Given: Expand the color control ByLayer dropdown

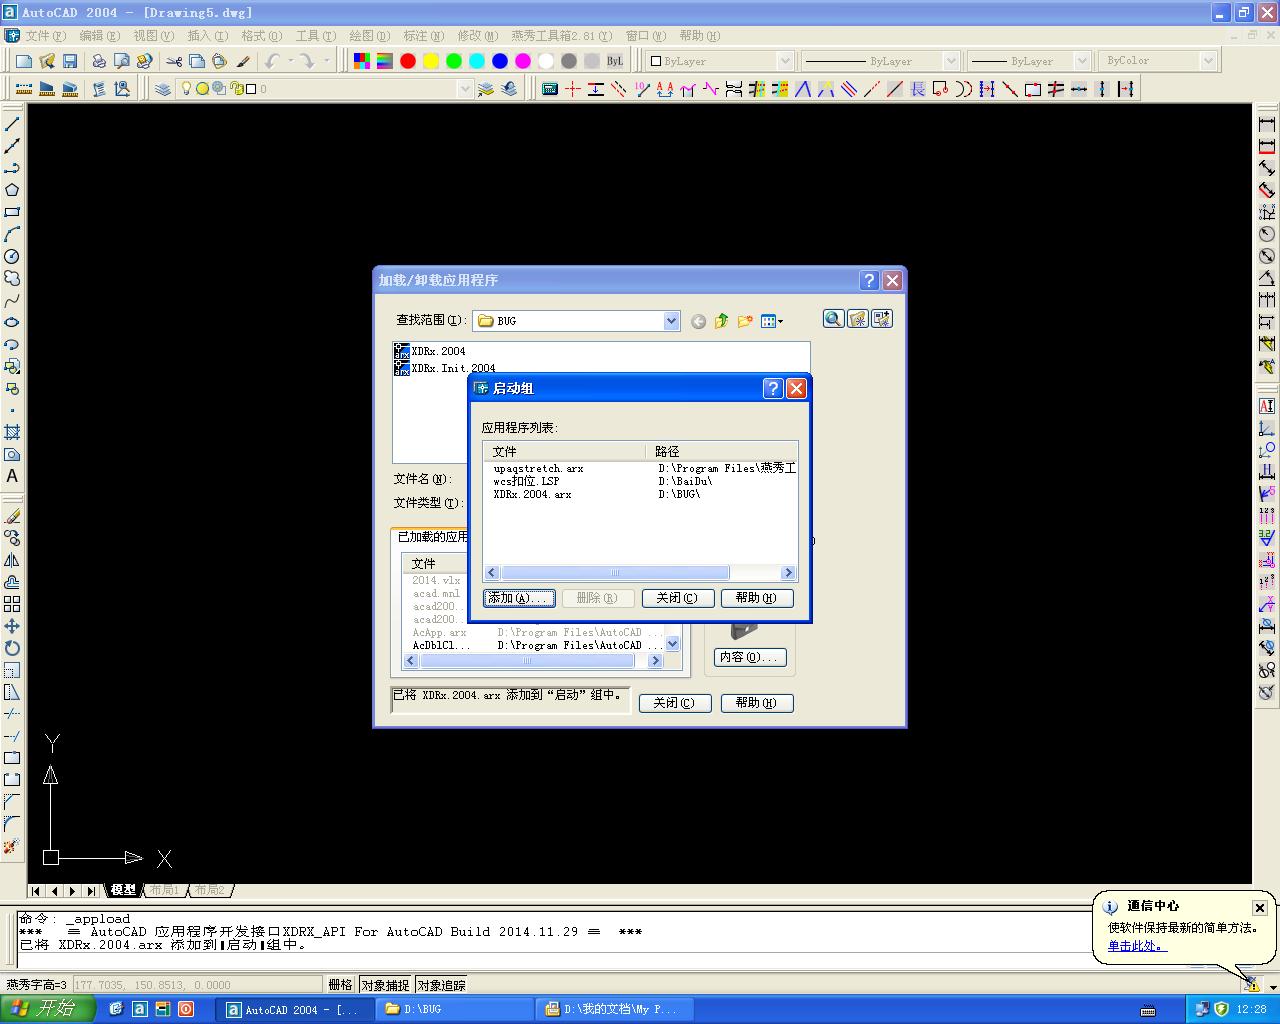Looking at the screenshot, I should click(x=785, y=61).
